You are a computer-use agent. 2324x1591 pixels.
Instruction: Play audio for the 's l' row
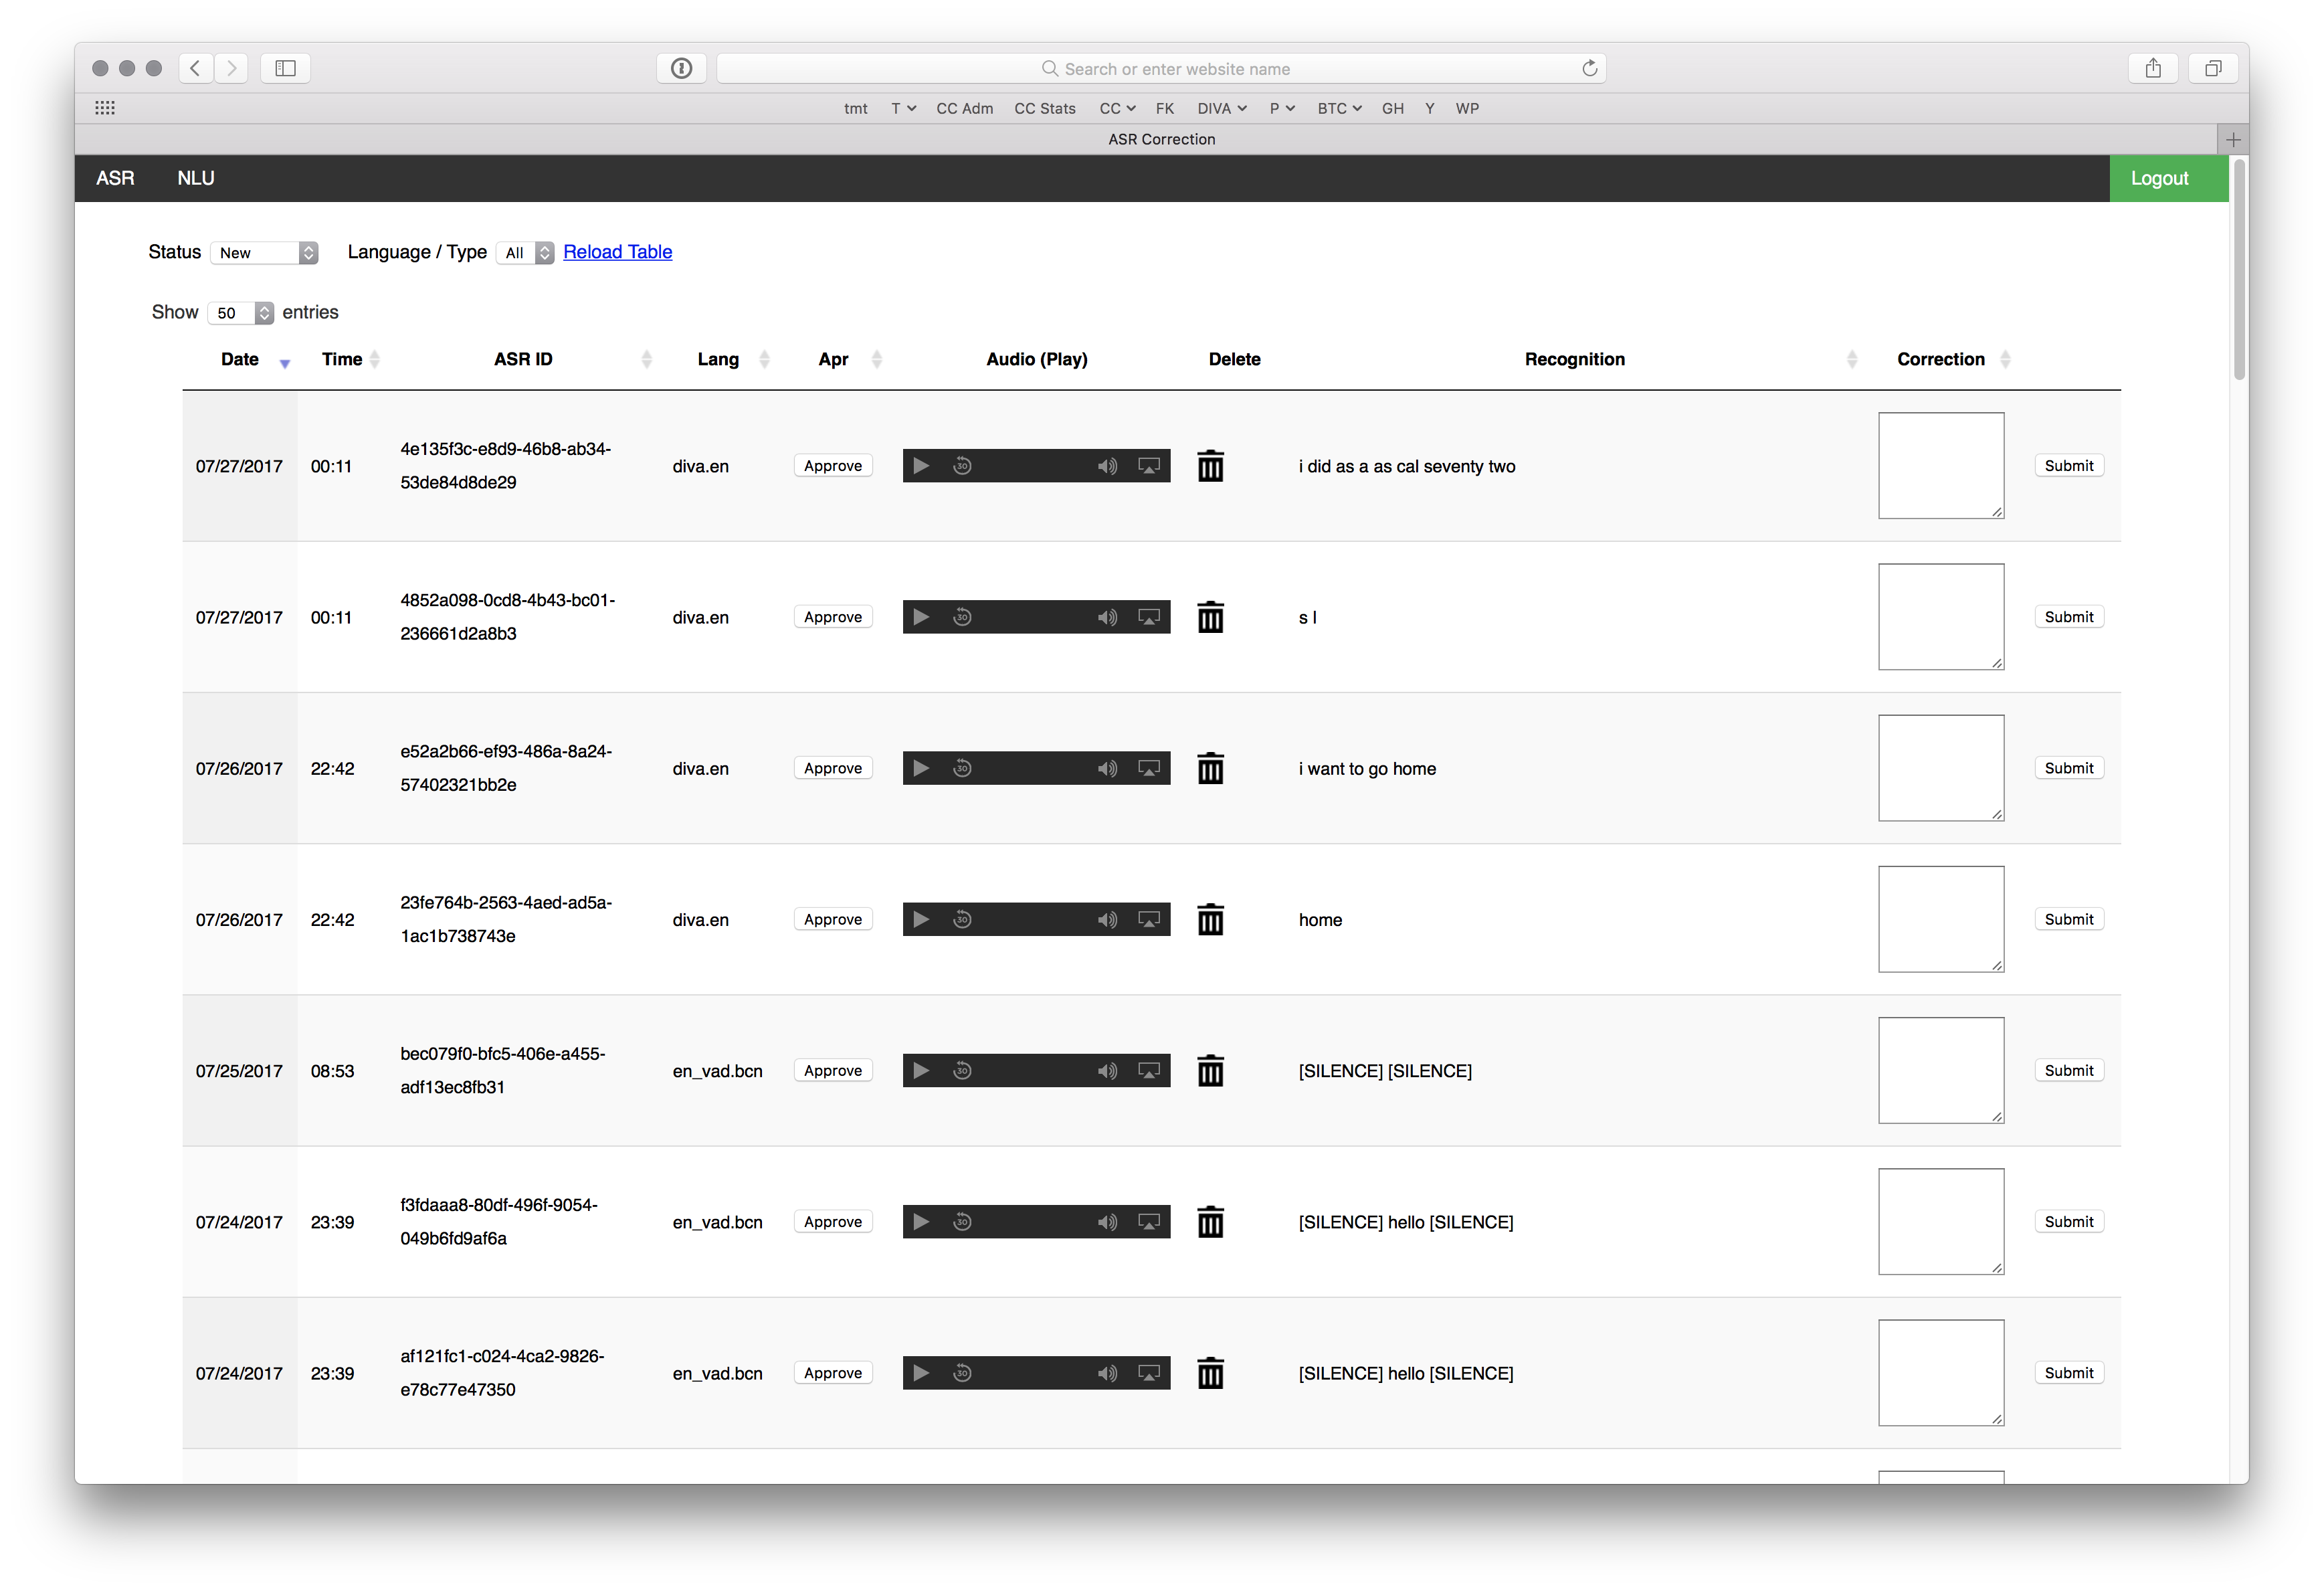[921, 617]
